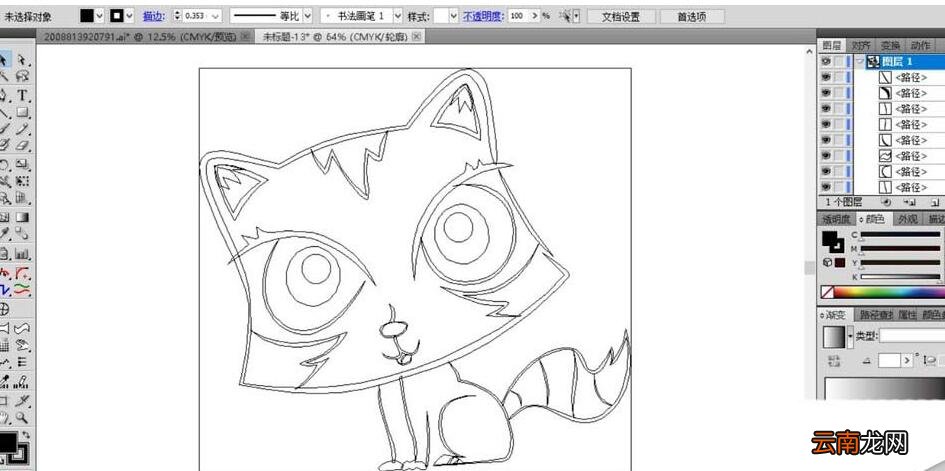Select the circular crosshair tool in toolbox

coord(4,309)
